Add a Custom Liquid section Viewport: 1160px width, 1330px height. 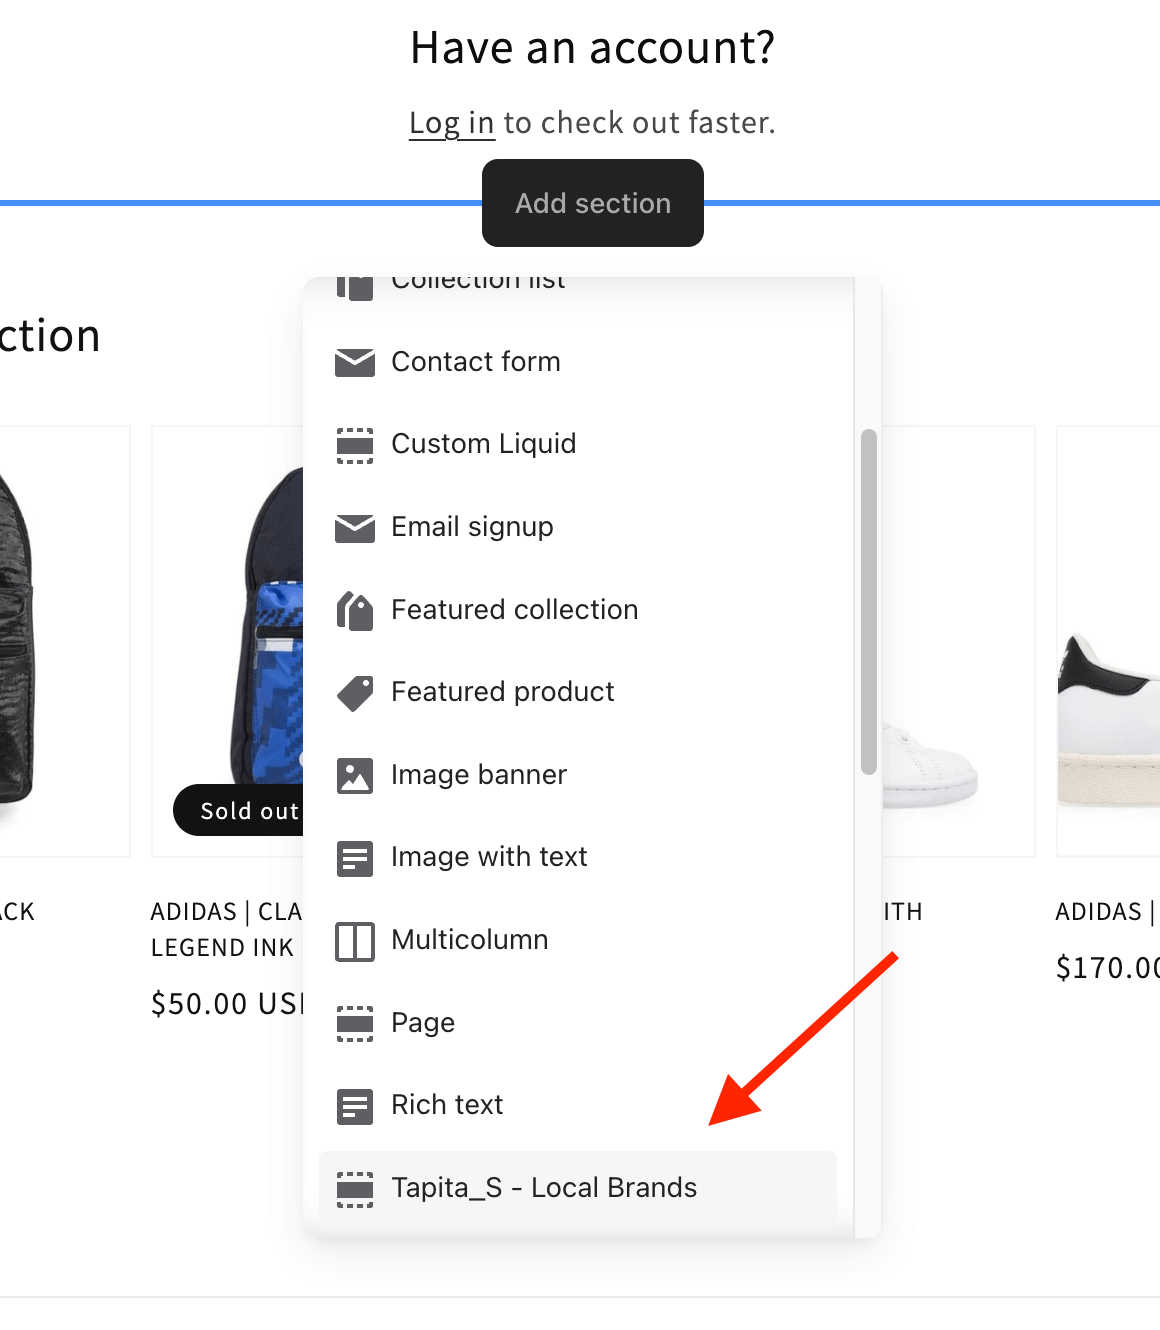click(x=483, y=444)
